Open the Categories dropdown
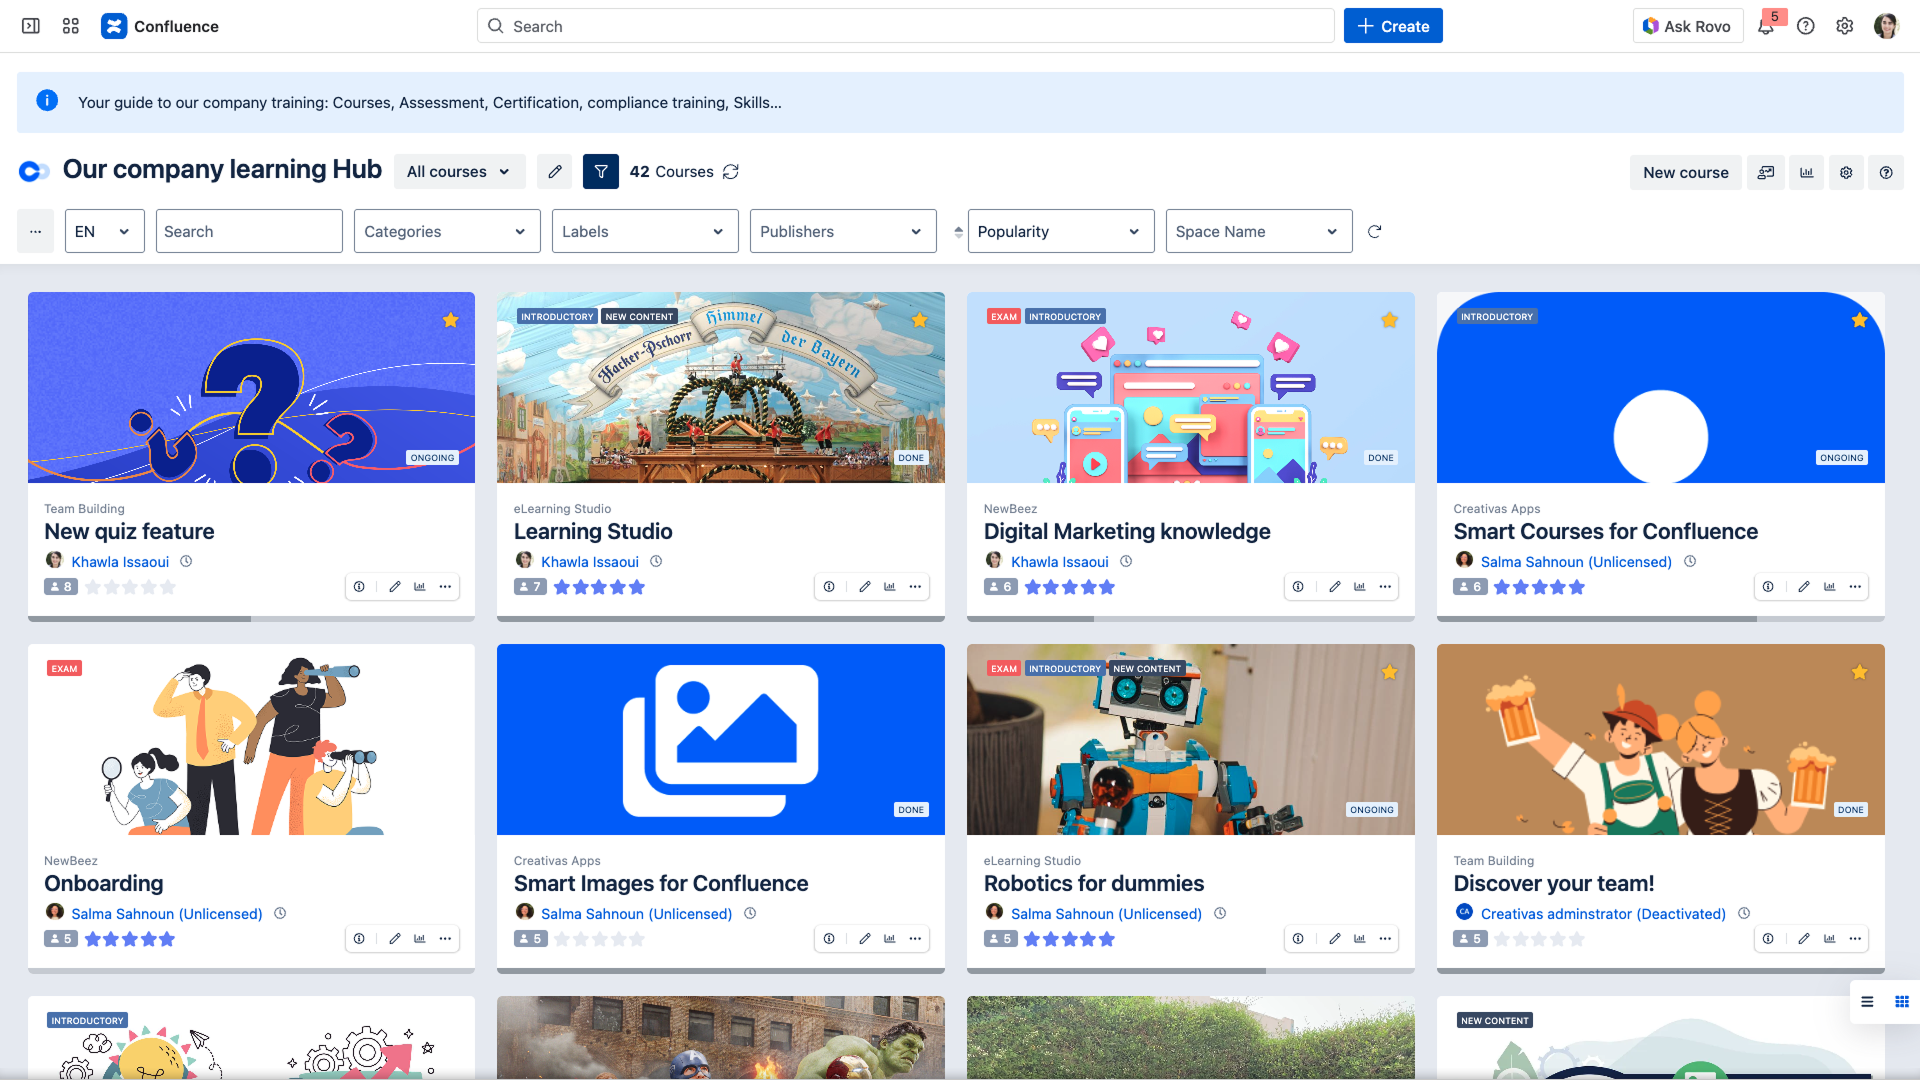This screenshot has width=1920, height=1080. tap(446, 231)
